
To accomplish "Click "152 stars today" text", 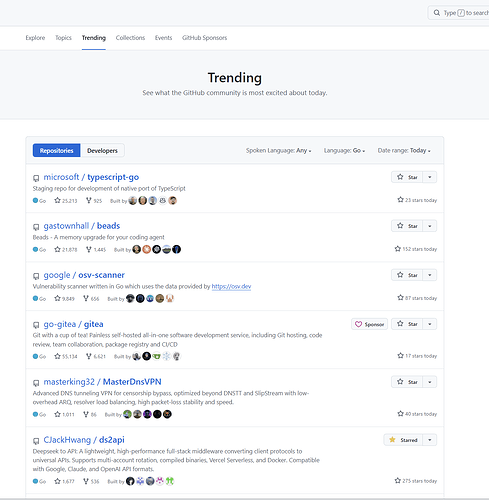I will 416,249.
